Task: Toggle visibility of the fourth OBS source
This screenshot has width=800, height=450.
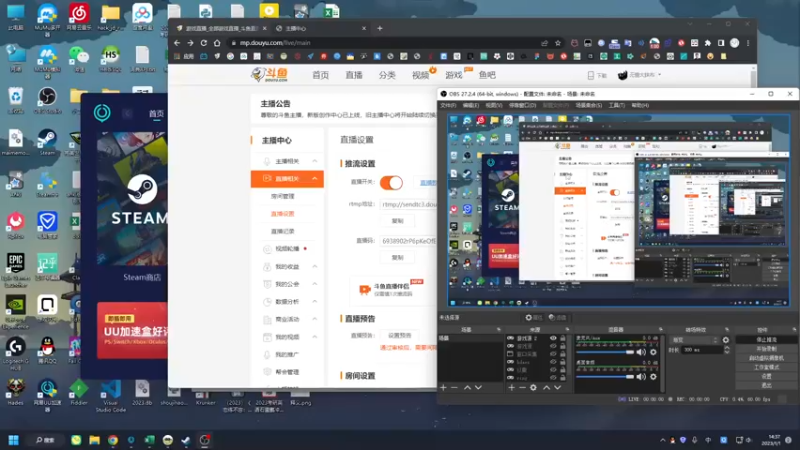Action: point(553,362)
